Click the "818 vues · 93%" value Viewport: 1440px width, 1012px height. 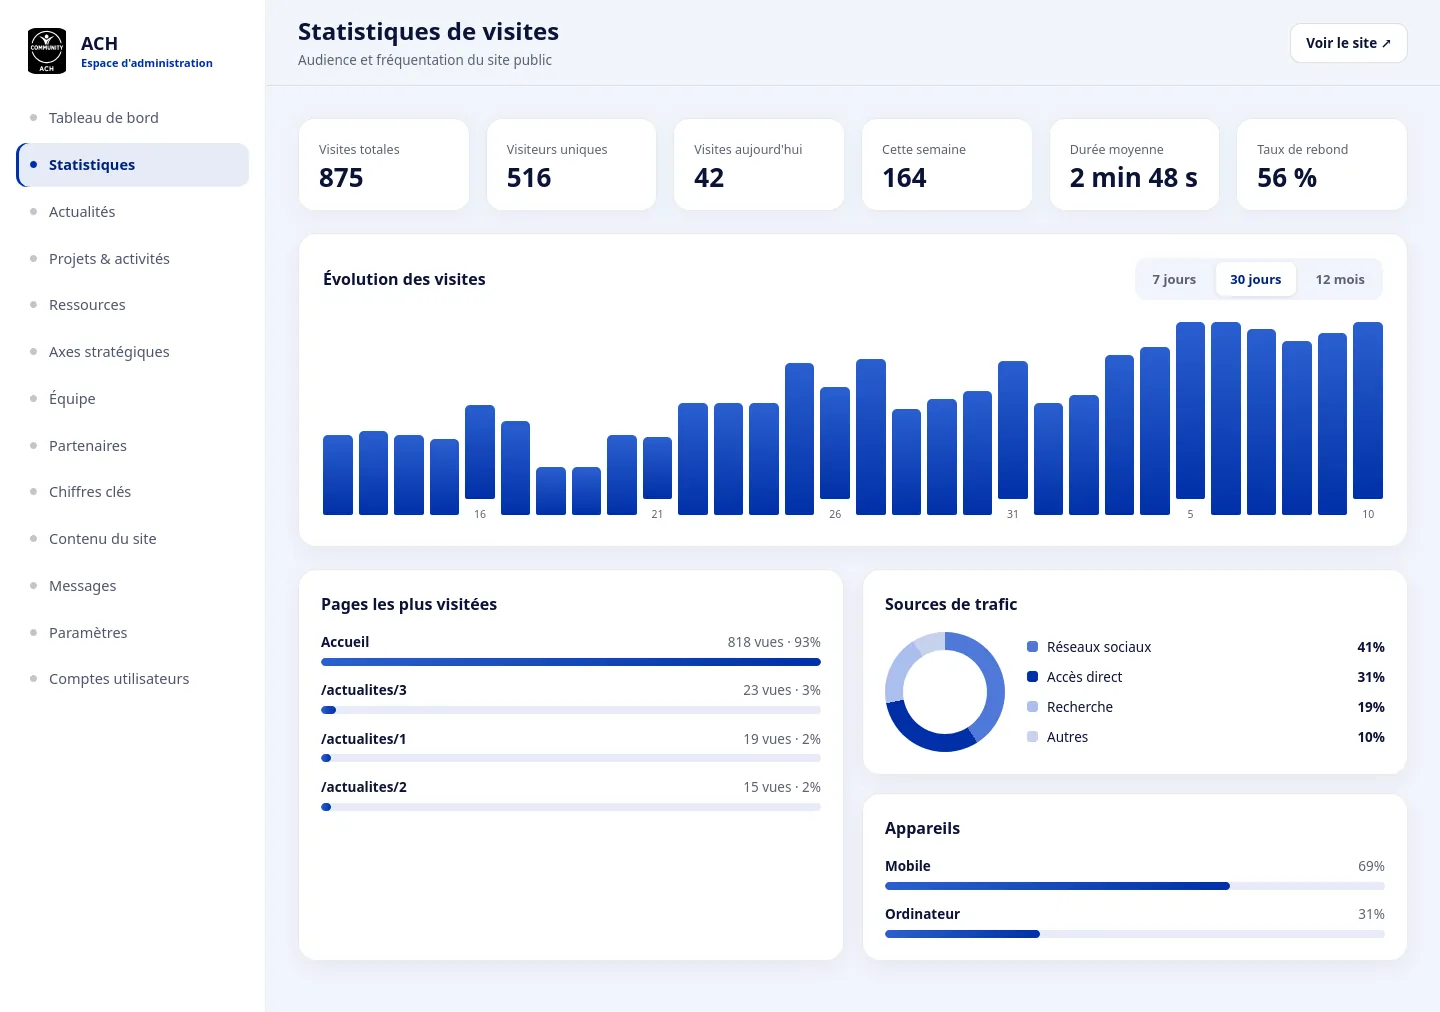[x=774, y=642]
